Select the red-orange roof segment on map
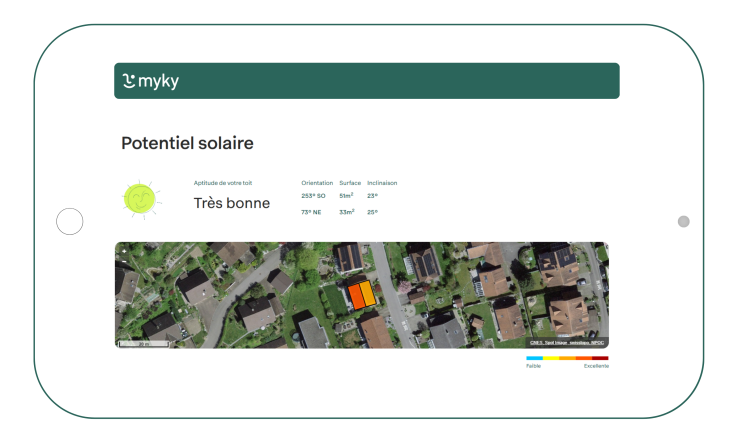The width and height of the screenshot is (738, 443). click(356, 297)
